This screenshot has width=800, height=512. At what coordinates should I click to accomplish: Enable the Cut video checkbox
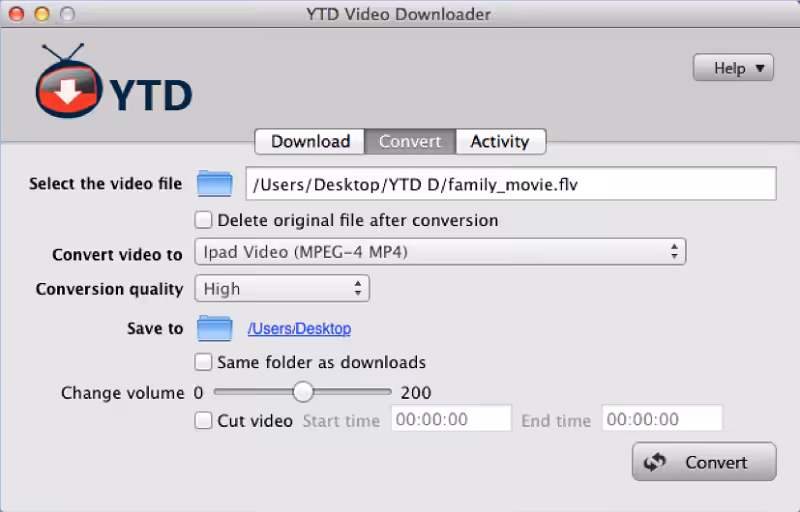pyautogui.click(x=204, y=420)
